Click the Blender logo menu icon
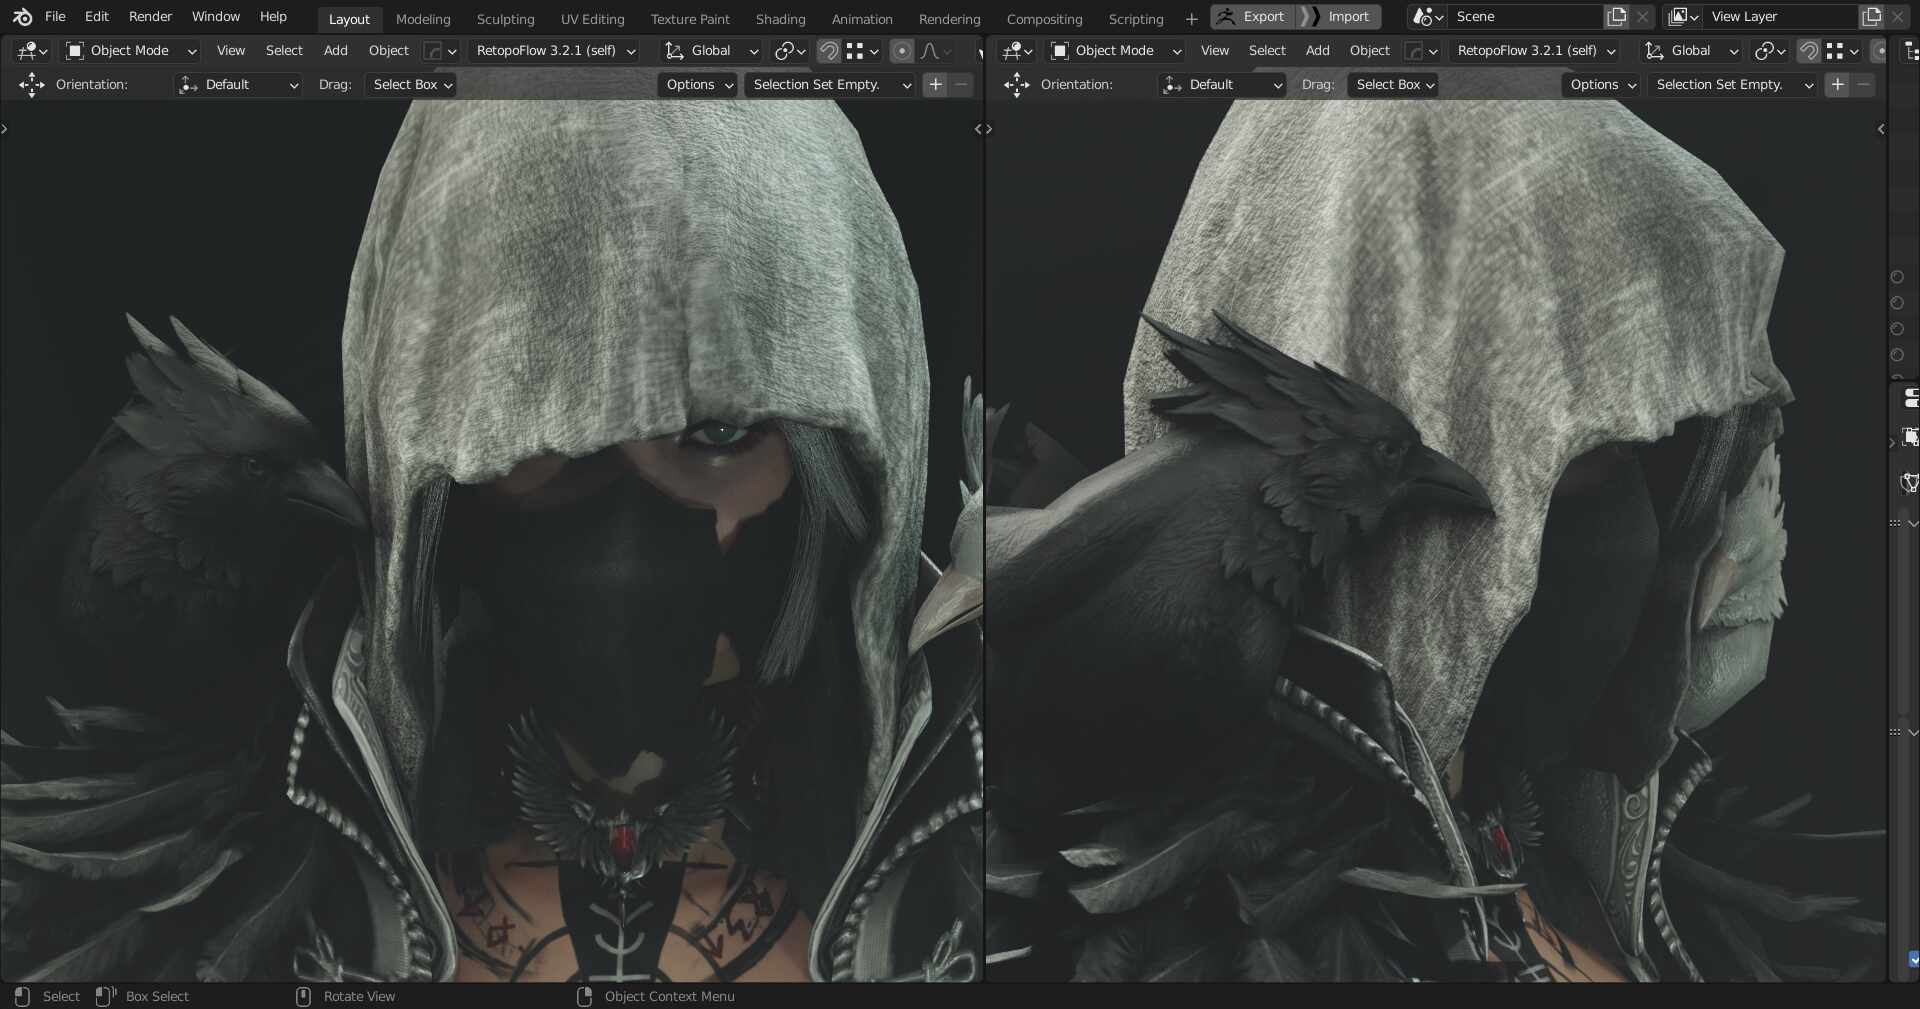This screenshot has height=1009, width=1920. click(22, 17)
